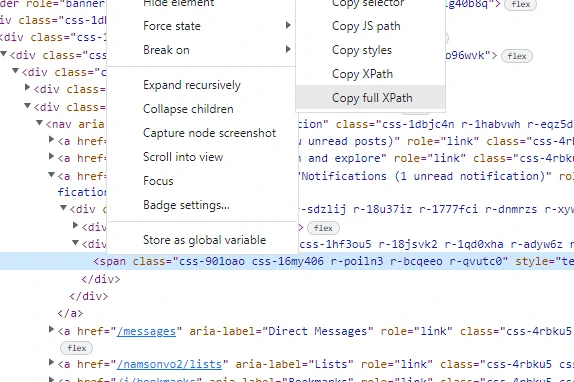Screen dimensions: 574x382
Task: Click flex badge under Direct Messages anchor
Action: tap(77, 348)
